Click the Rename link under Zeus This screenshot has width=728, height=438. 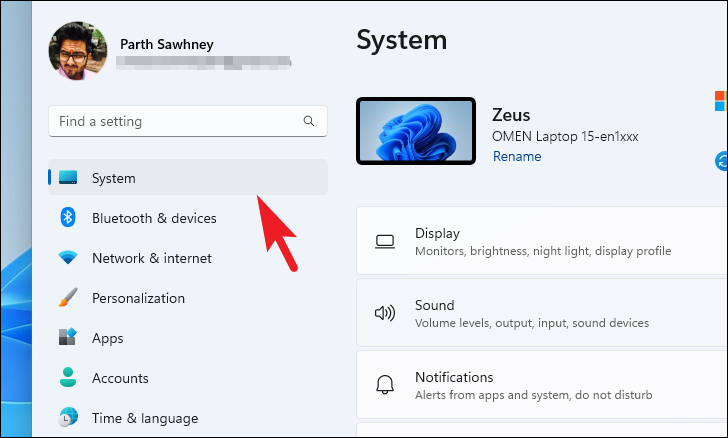(x=517, y=156)
